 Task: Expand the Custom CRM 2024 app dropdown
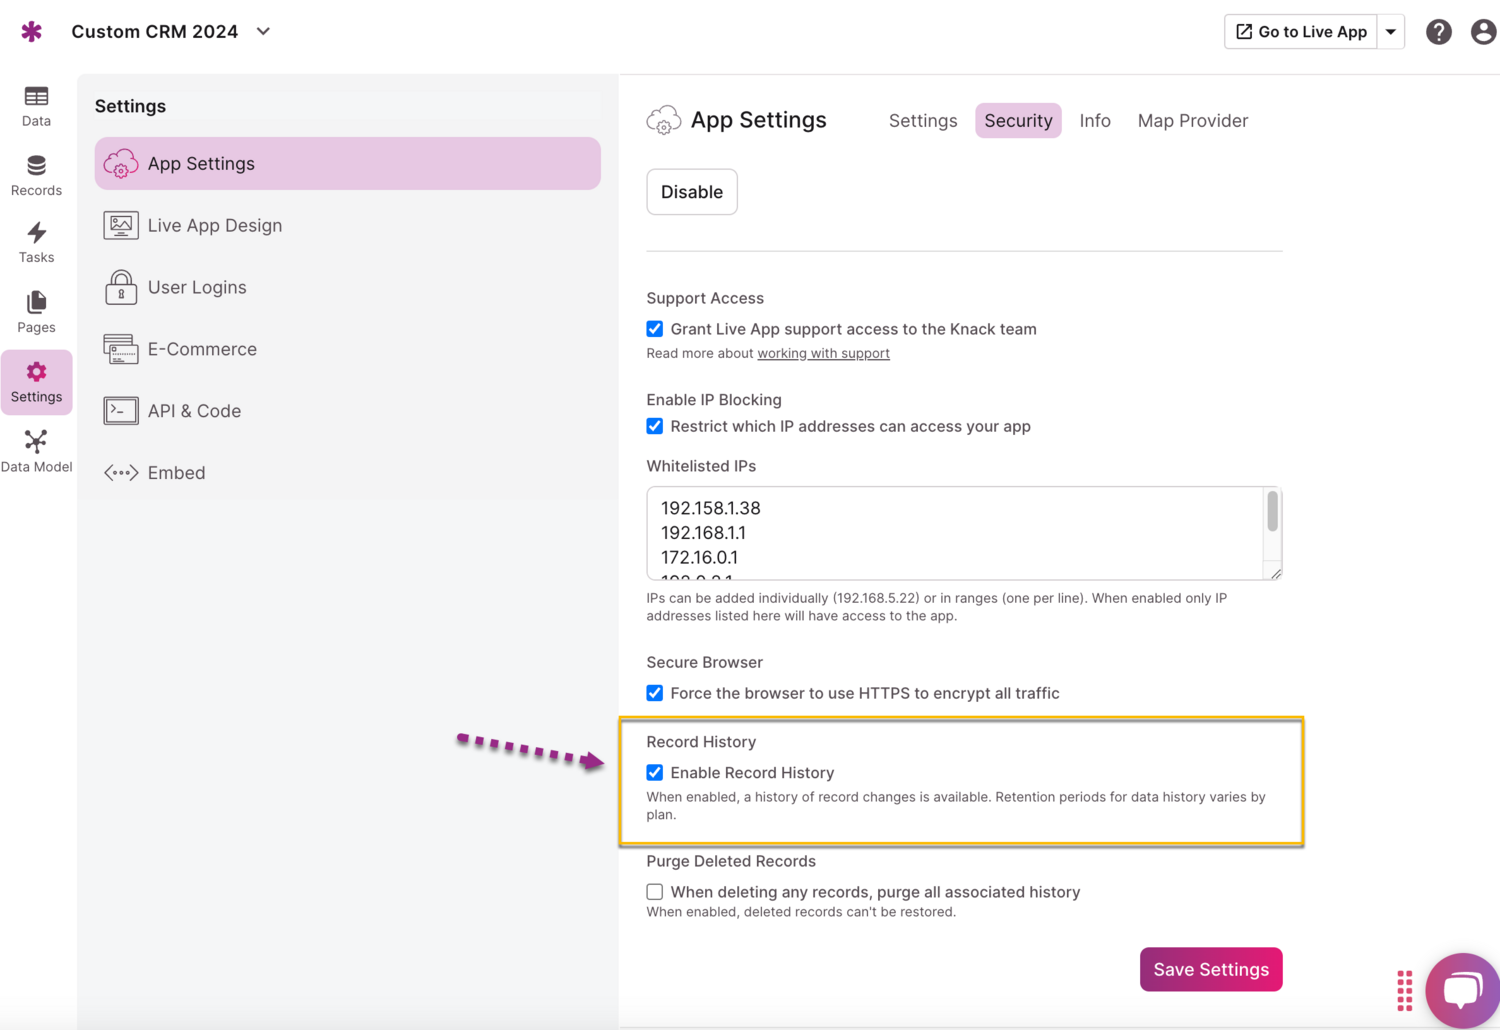click(263, 32)
